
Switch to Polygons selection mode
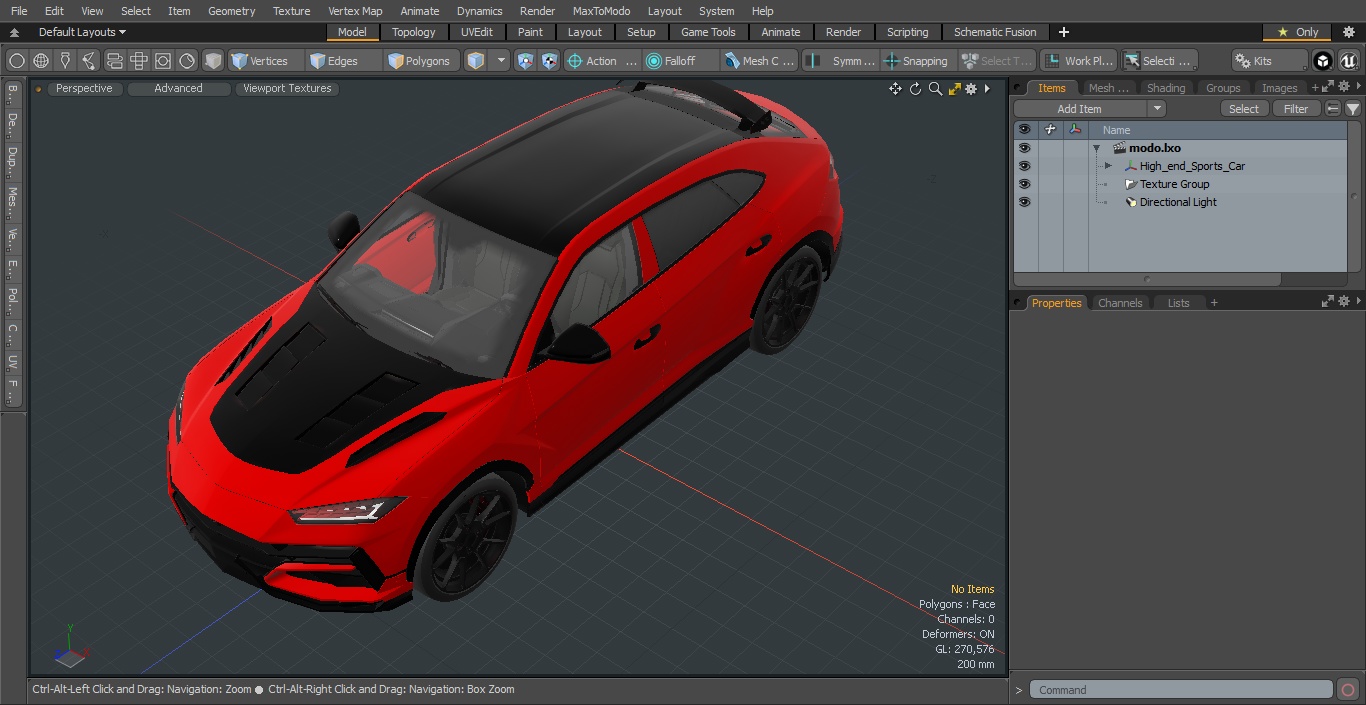(423, 61)
